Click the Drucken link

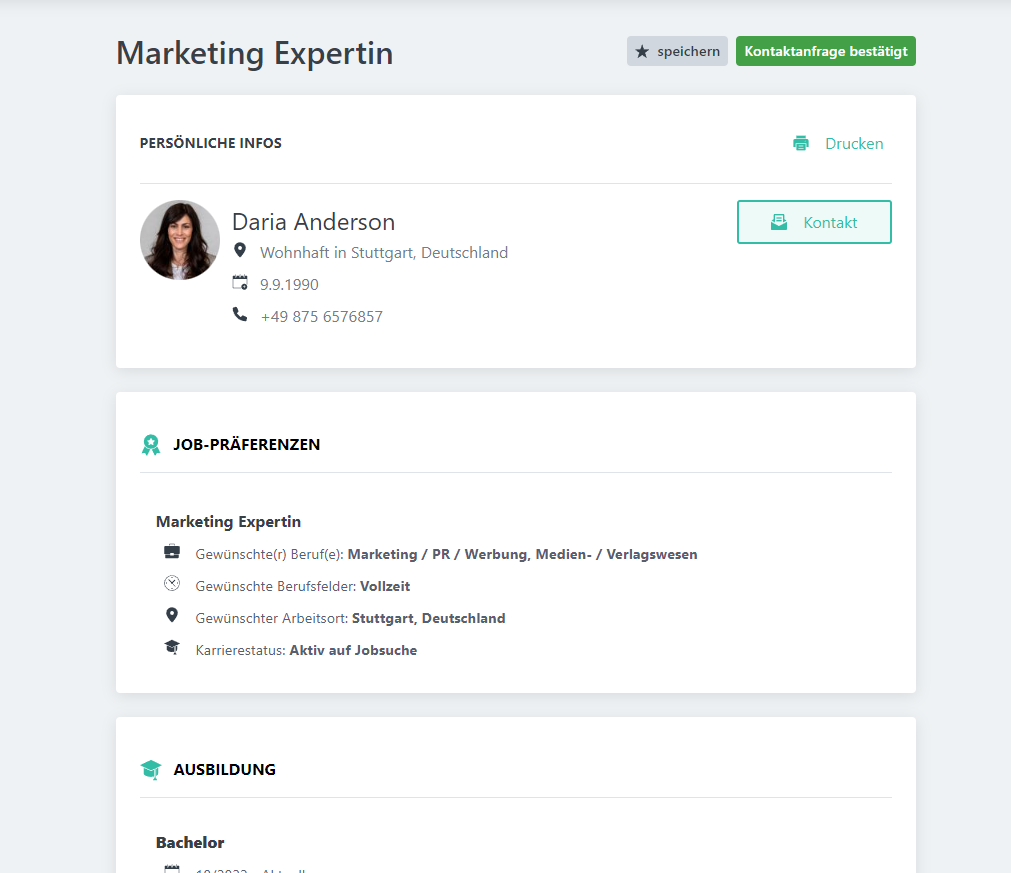[x=854, y=143]
